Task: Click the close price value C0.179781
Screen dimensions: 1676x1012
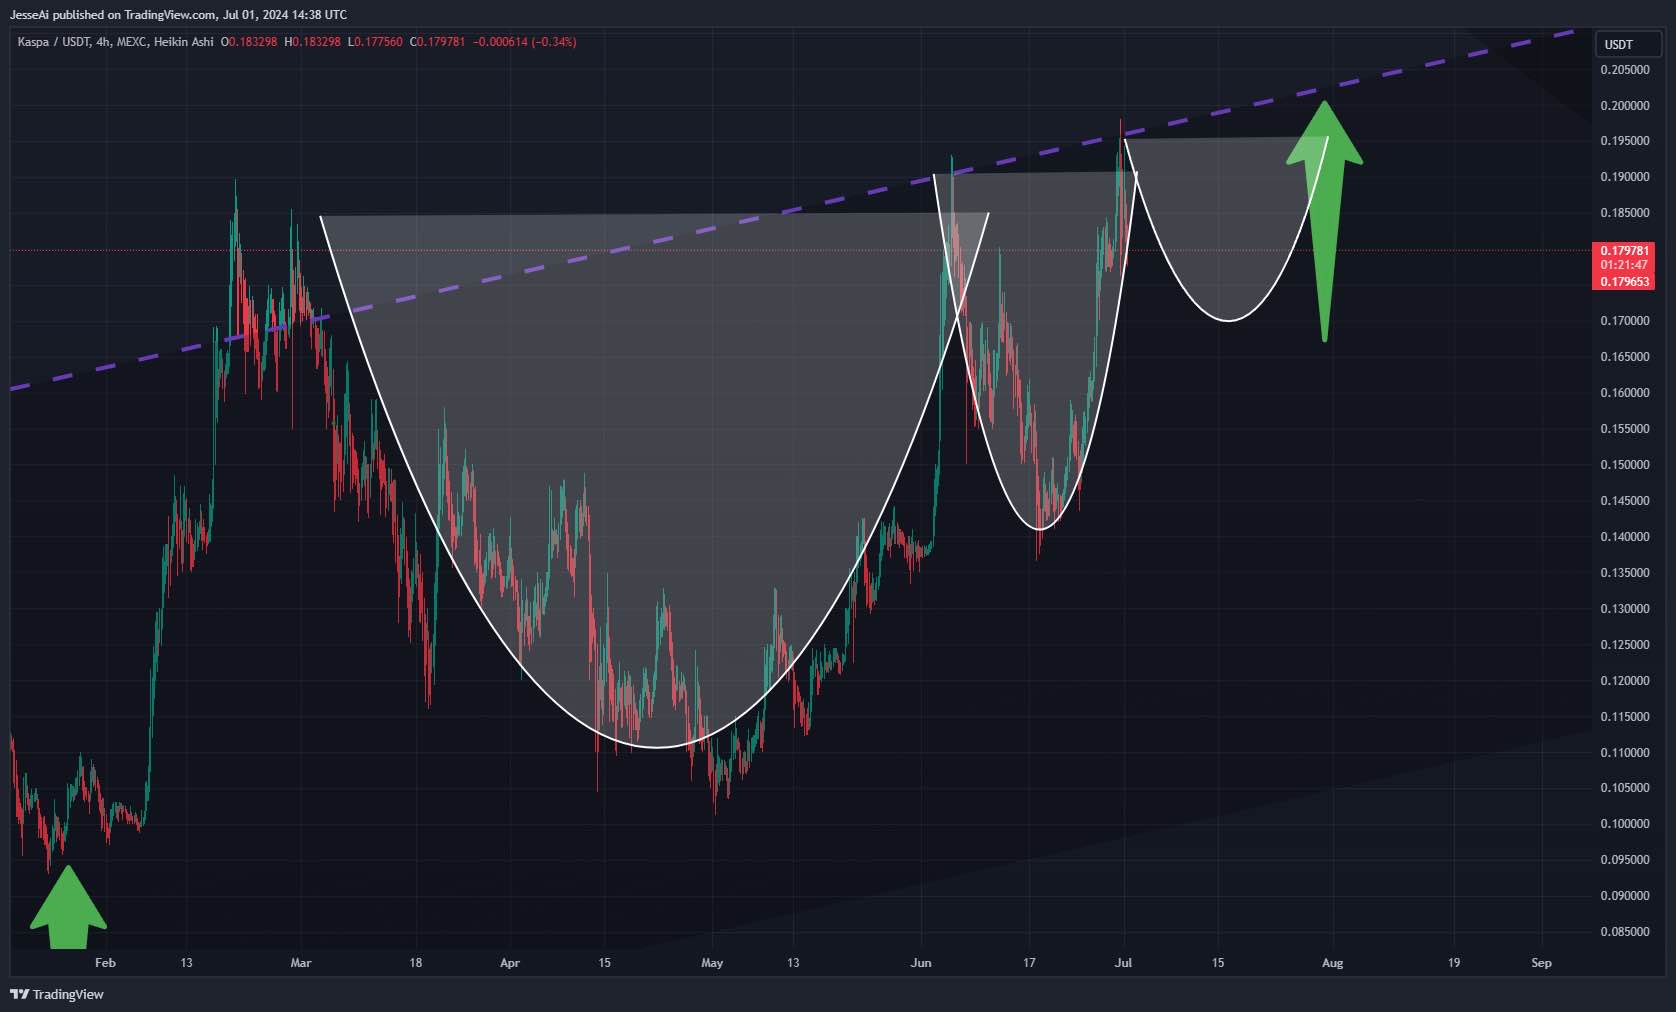Action: [x=438, y=42]
